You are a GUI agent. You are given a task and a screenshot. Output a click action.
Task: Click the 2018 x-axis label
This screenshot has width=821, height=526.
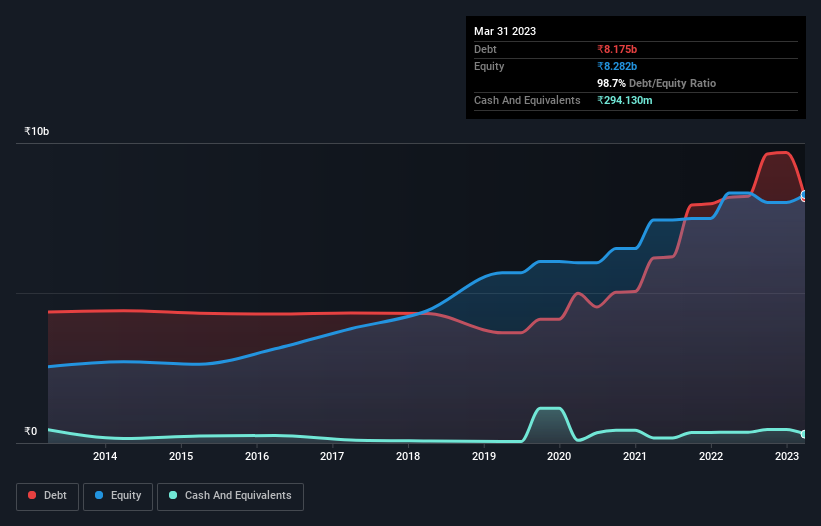[x=408, y=456]
